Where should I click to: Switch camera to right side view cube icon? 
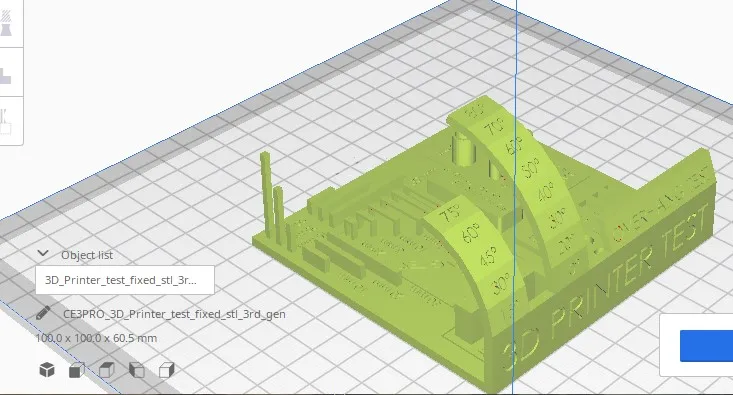[x=166, y=370]
